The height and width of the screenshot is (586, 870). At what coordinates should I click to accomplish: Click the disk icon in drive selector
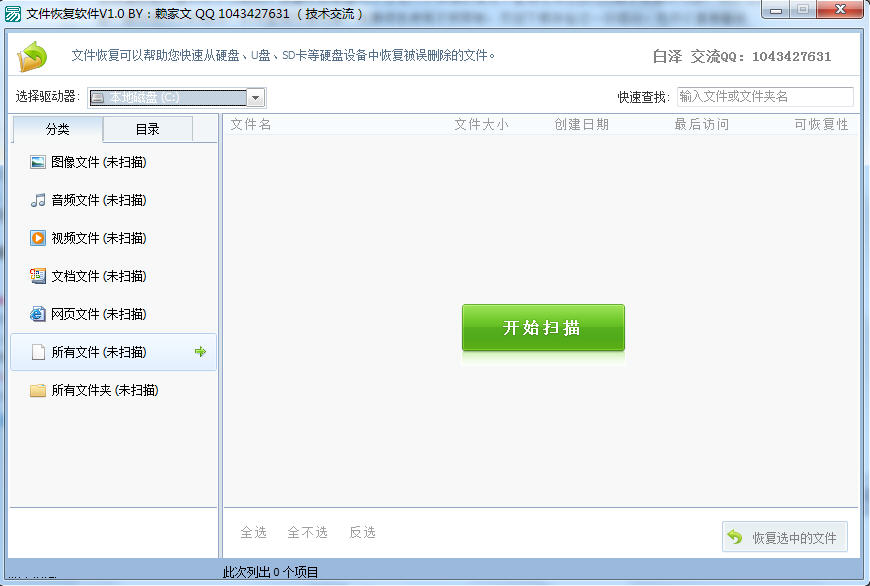(97, 98)
